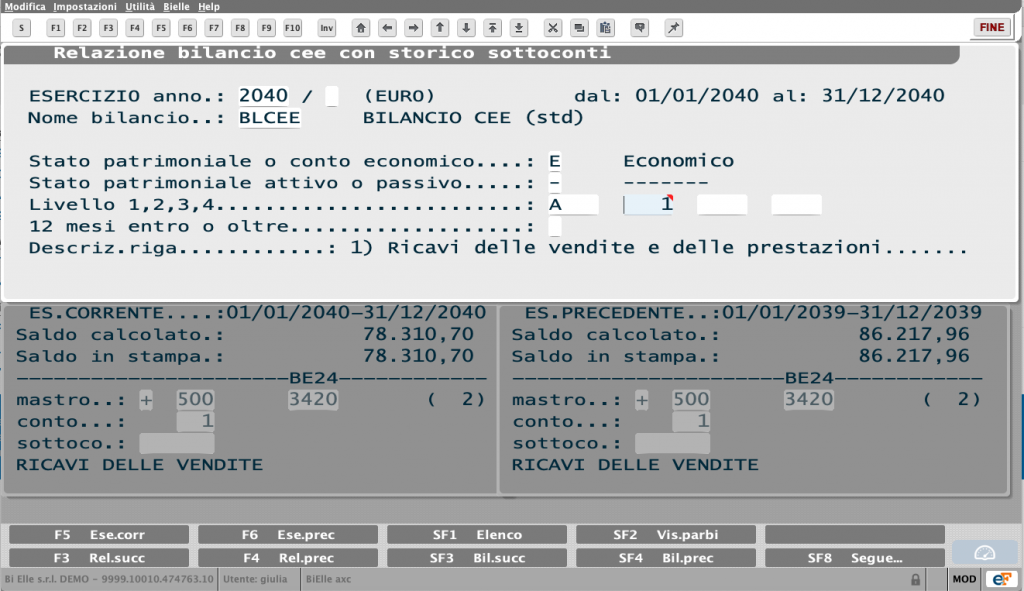The height and width of the screenshot is (591, 1024).
Task: Click the padlock icon in status bar
Action: click(x=916, y=579)
